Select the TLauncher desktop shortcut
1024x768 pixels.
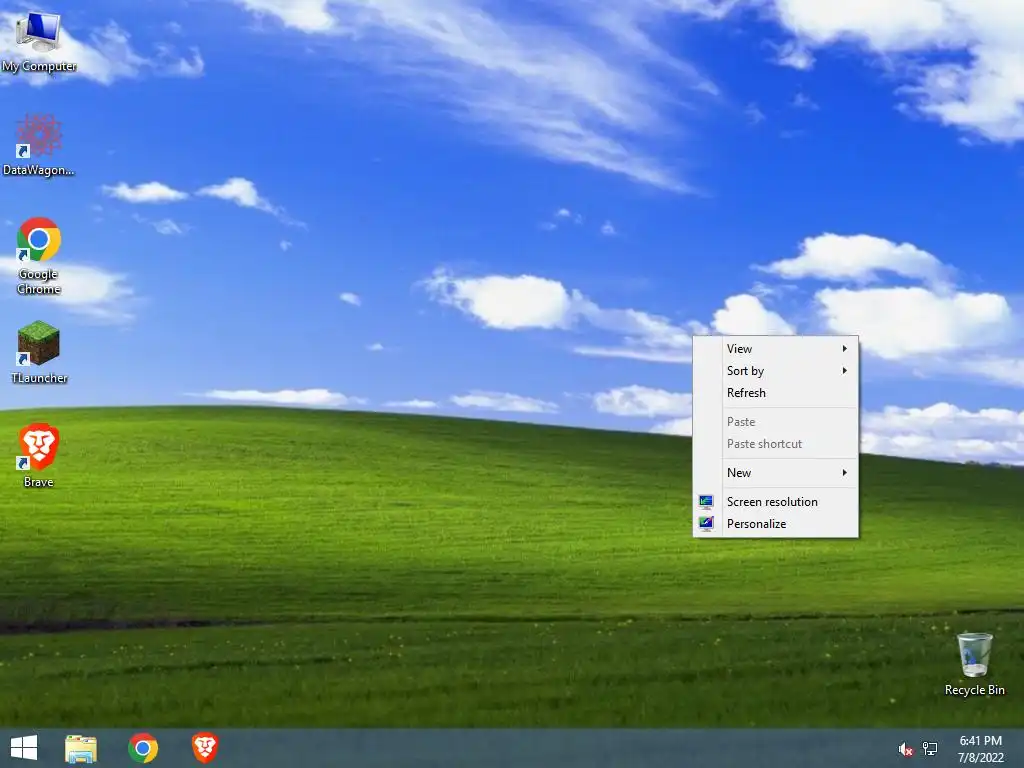[39, 352]
